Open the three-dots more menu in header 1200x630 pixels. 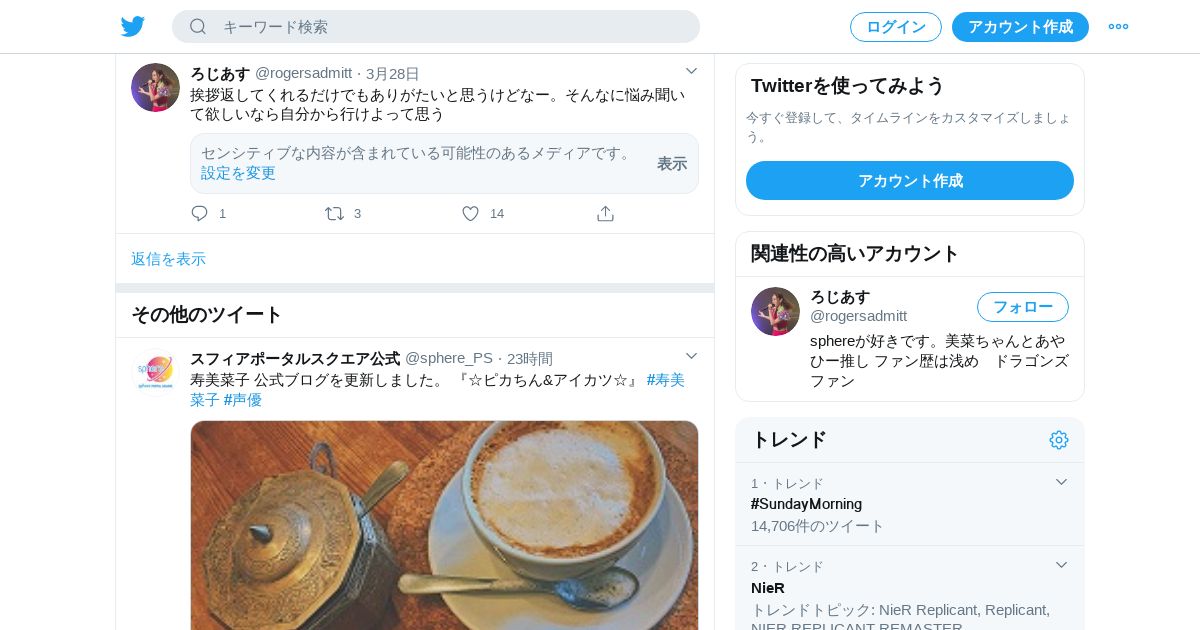coord(1118,27)
